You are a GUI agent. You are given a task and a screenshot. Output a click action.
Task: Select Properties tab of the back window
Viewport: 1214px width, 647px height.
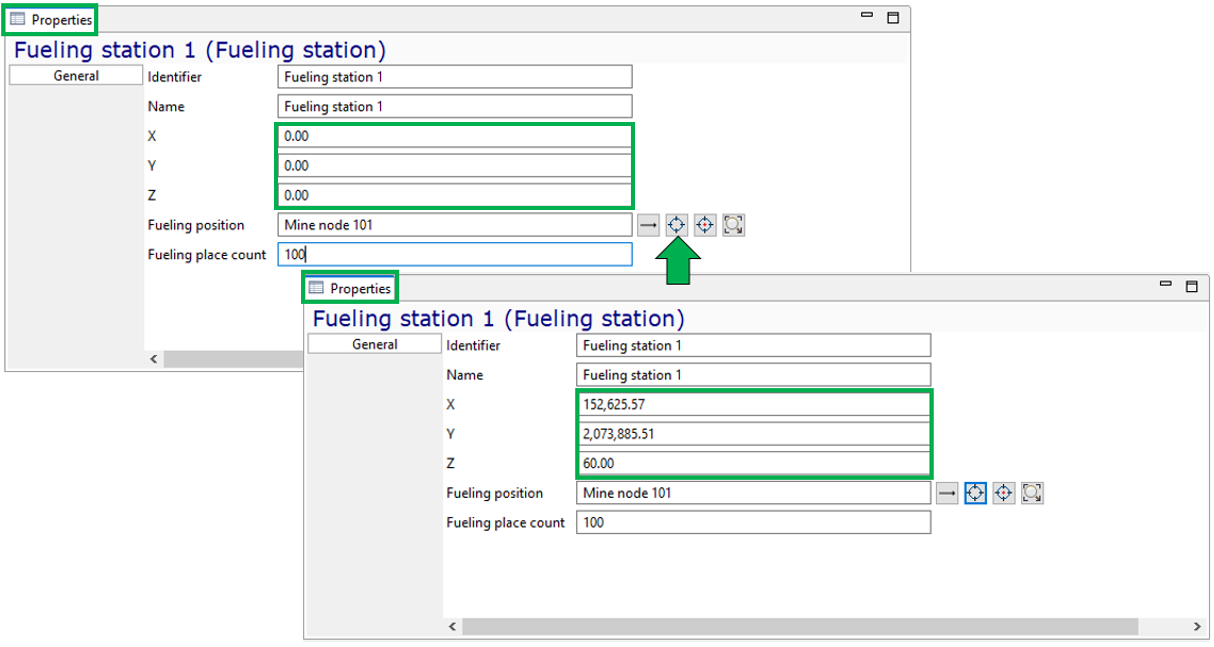pyautogui.click(x=51, y=19)
